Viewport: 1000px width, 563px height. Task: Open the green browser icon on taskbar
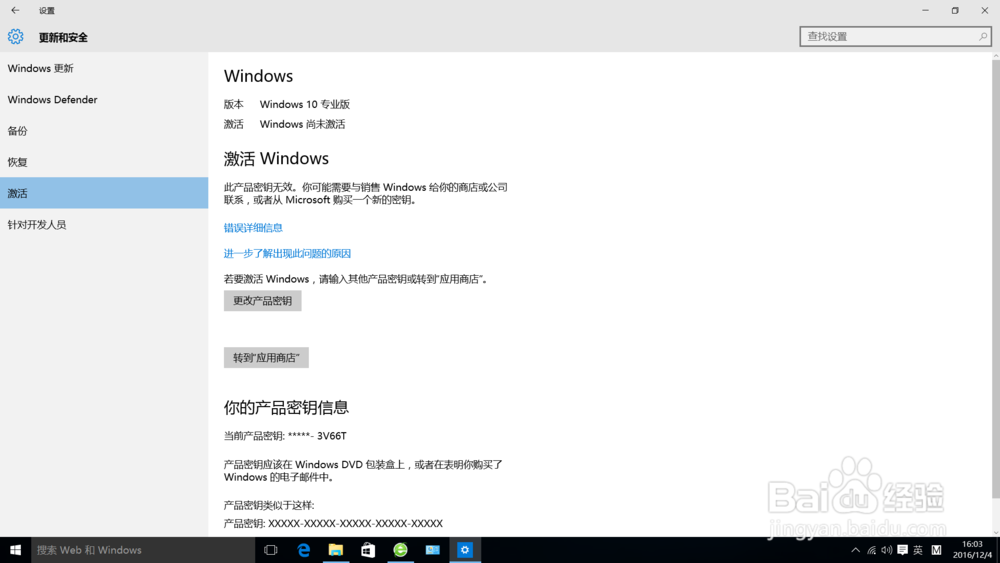tap(401, 550)
